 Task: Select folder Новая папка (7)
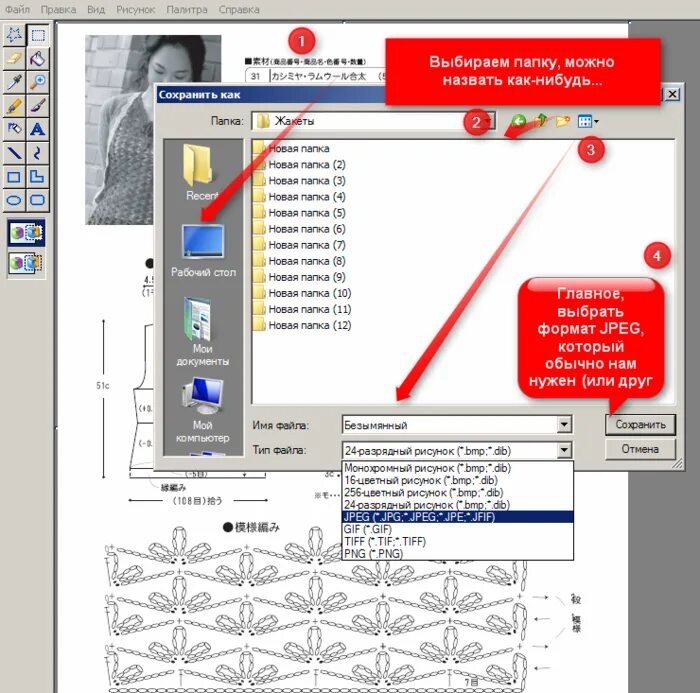coord(300,245)
